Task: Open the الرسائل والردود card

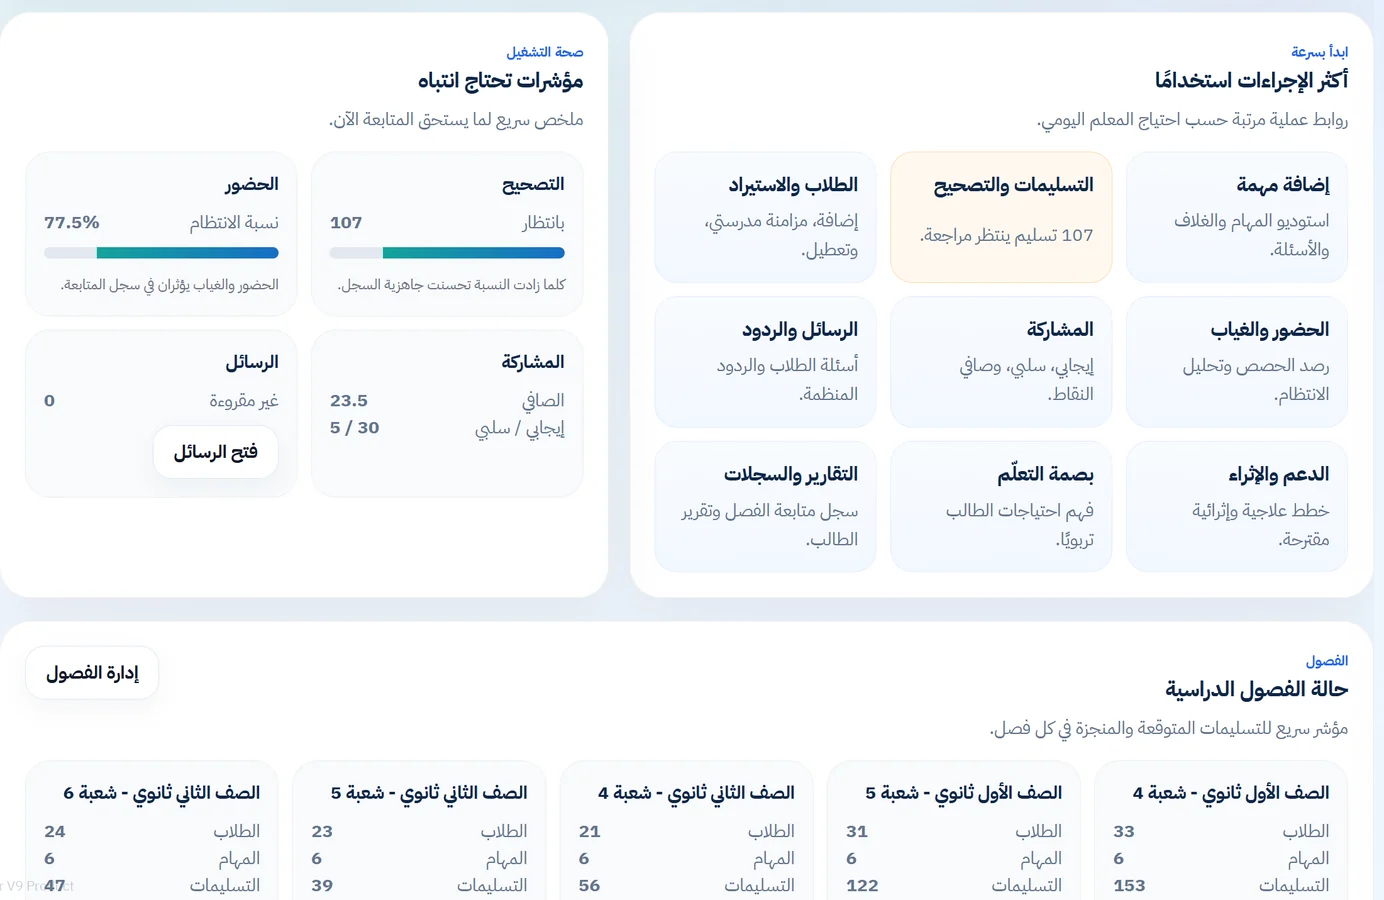Action: (x=765, y=362)
